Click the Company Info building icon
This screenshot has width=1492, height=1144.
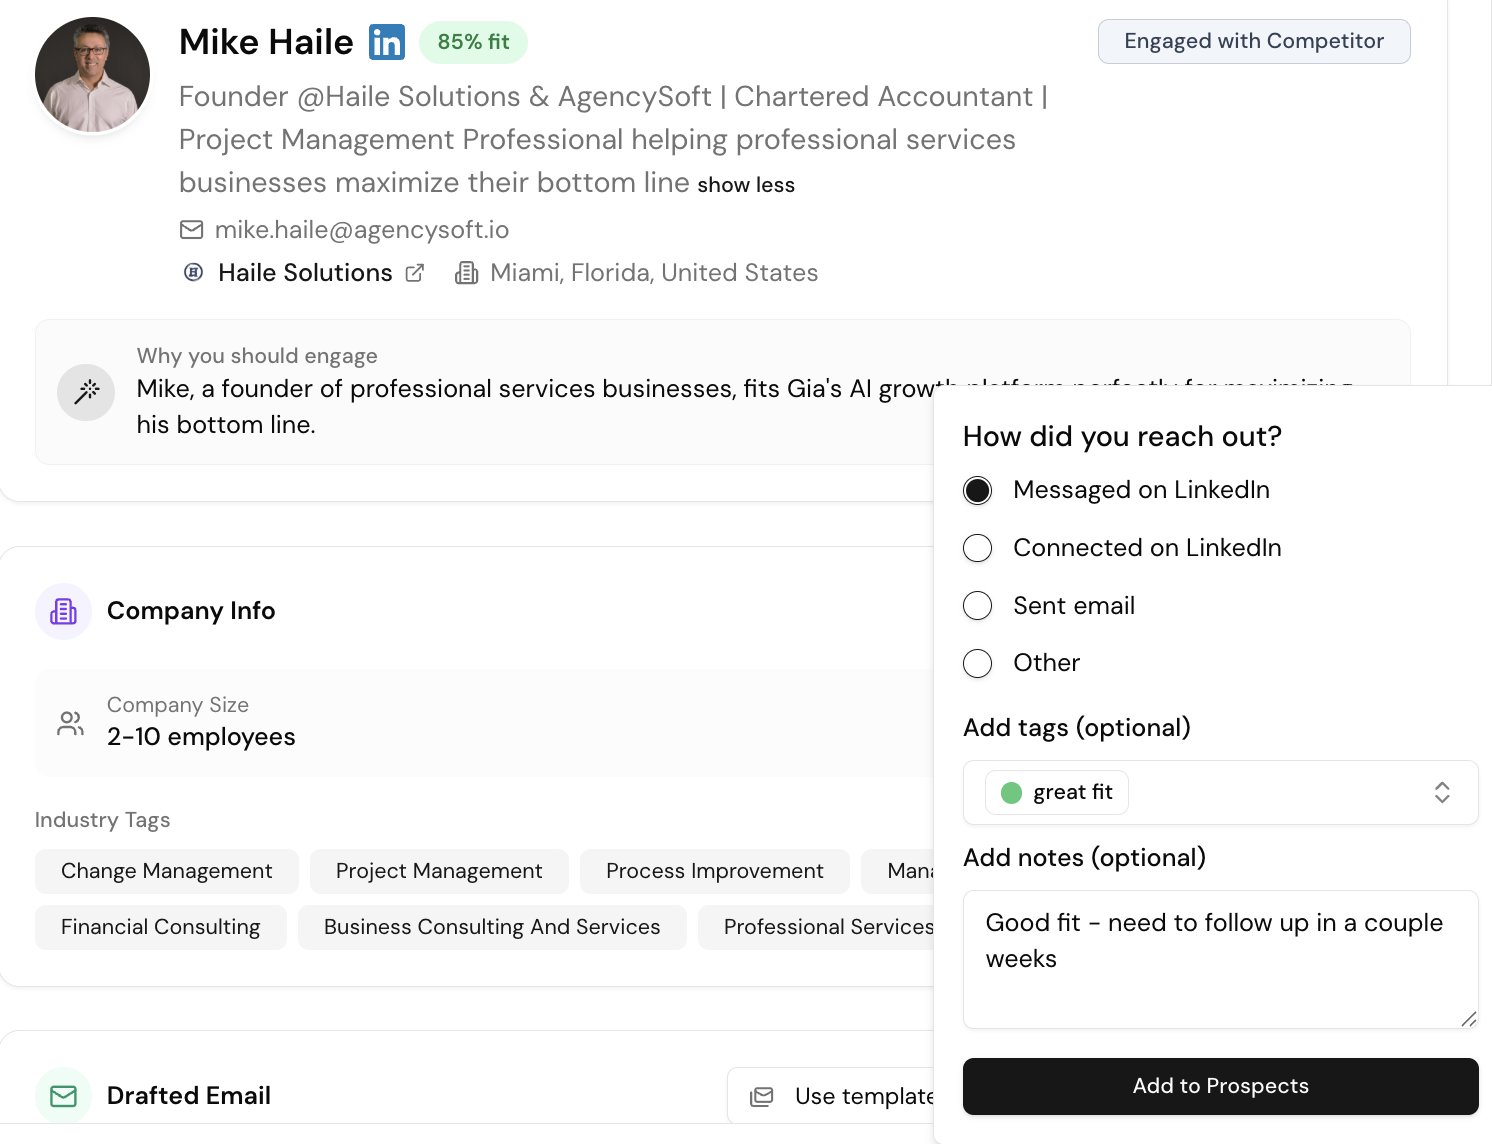click(x=63, y=611)
